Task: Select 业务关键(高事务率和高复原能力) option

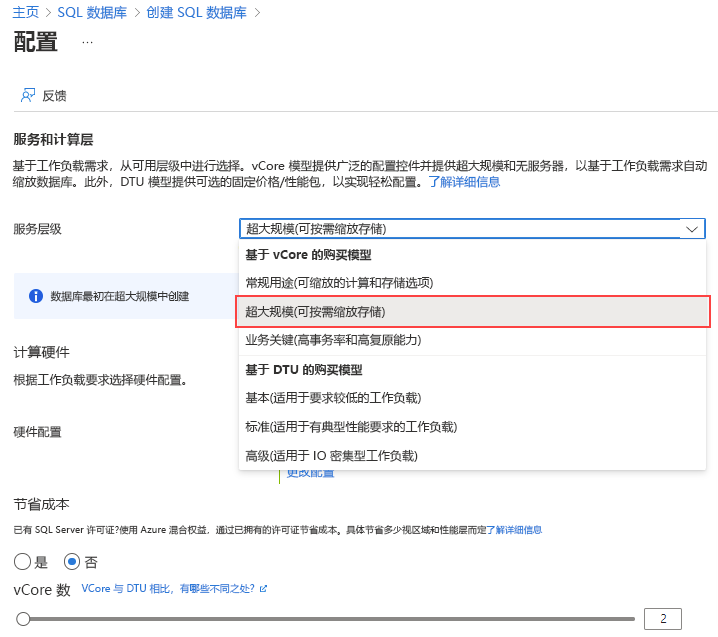Action: pyautogui.click(x=472, y=340)
